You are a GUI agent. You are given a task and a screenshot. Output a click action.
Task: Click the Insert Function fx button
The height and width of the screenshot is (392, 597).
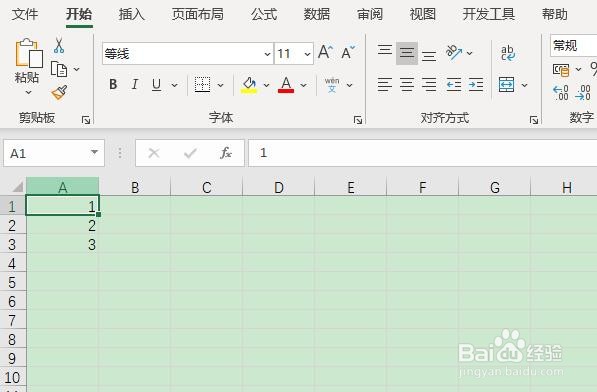[x=226, y=153]
